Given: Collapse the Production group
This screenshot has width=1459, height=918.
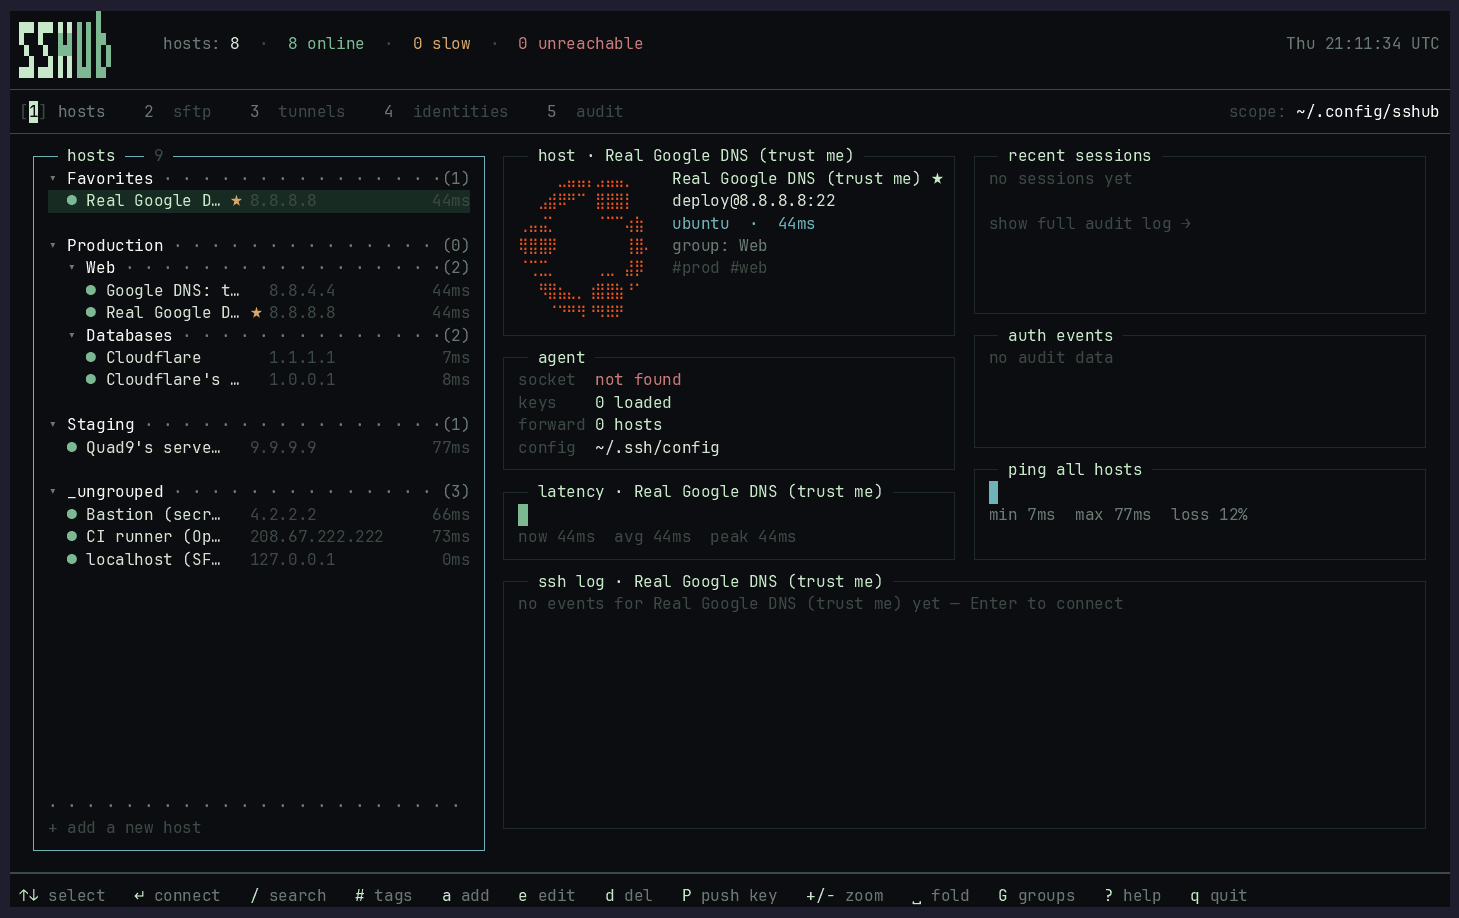Looking at the screenshot, I should pyautogui.click(x=53, y=246).
